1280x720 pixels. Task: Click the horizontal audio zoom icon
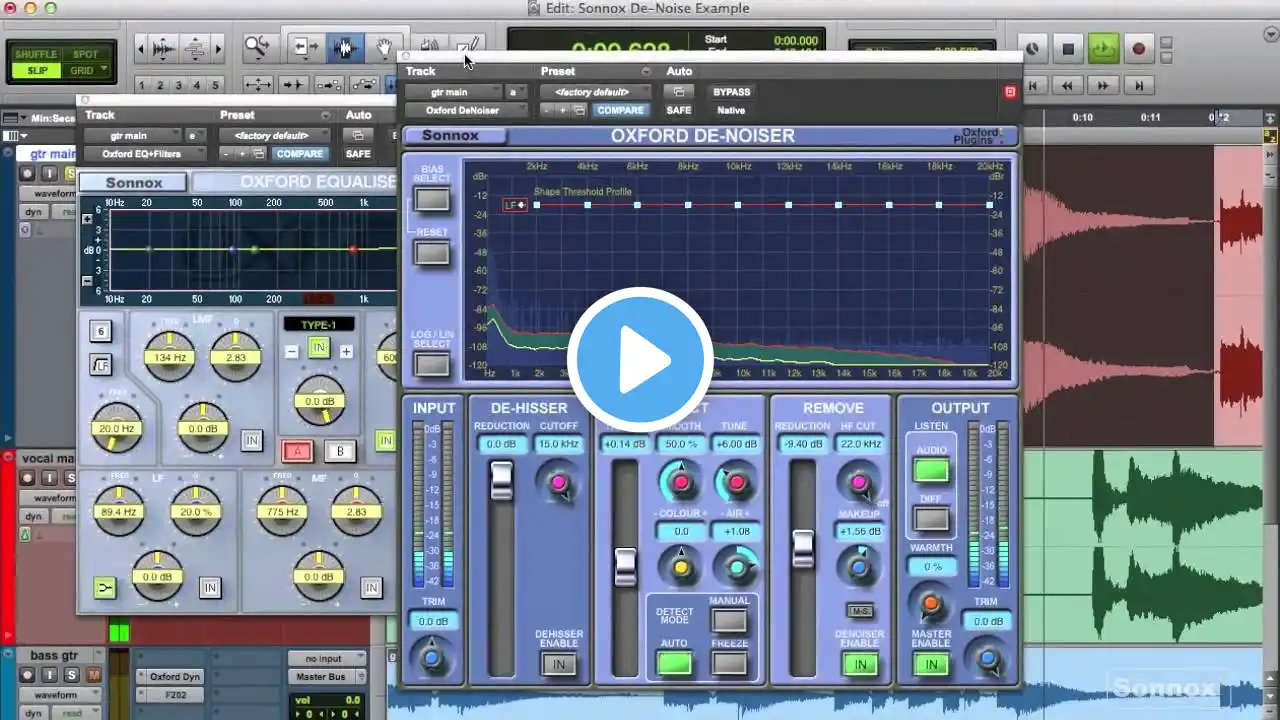click(x=165, y=48)
